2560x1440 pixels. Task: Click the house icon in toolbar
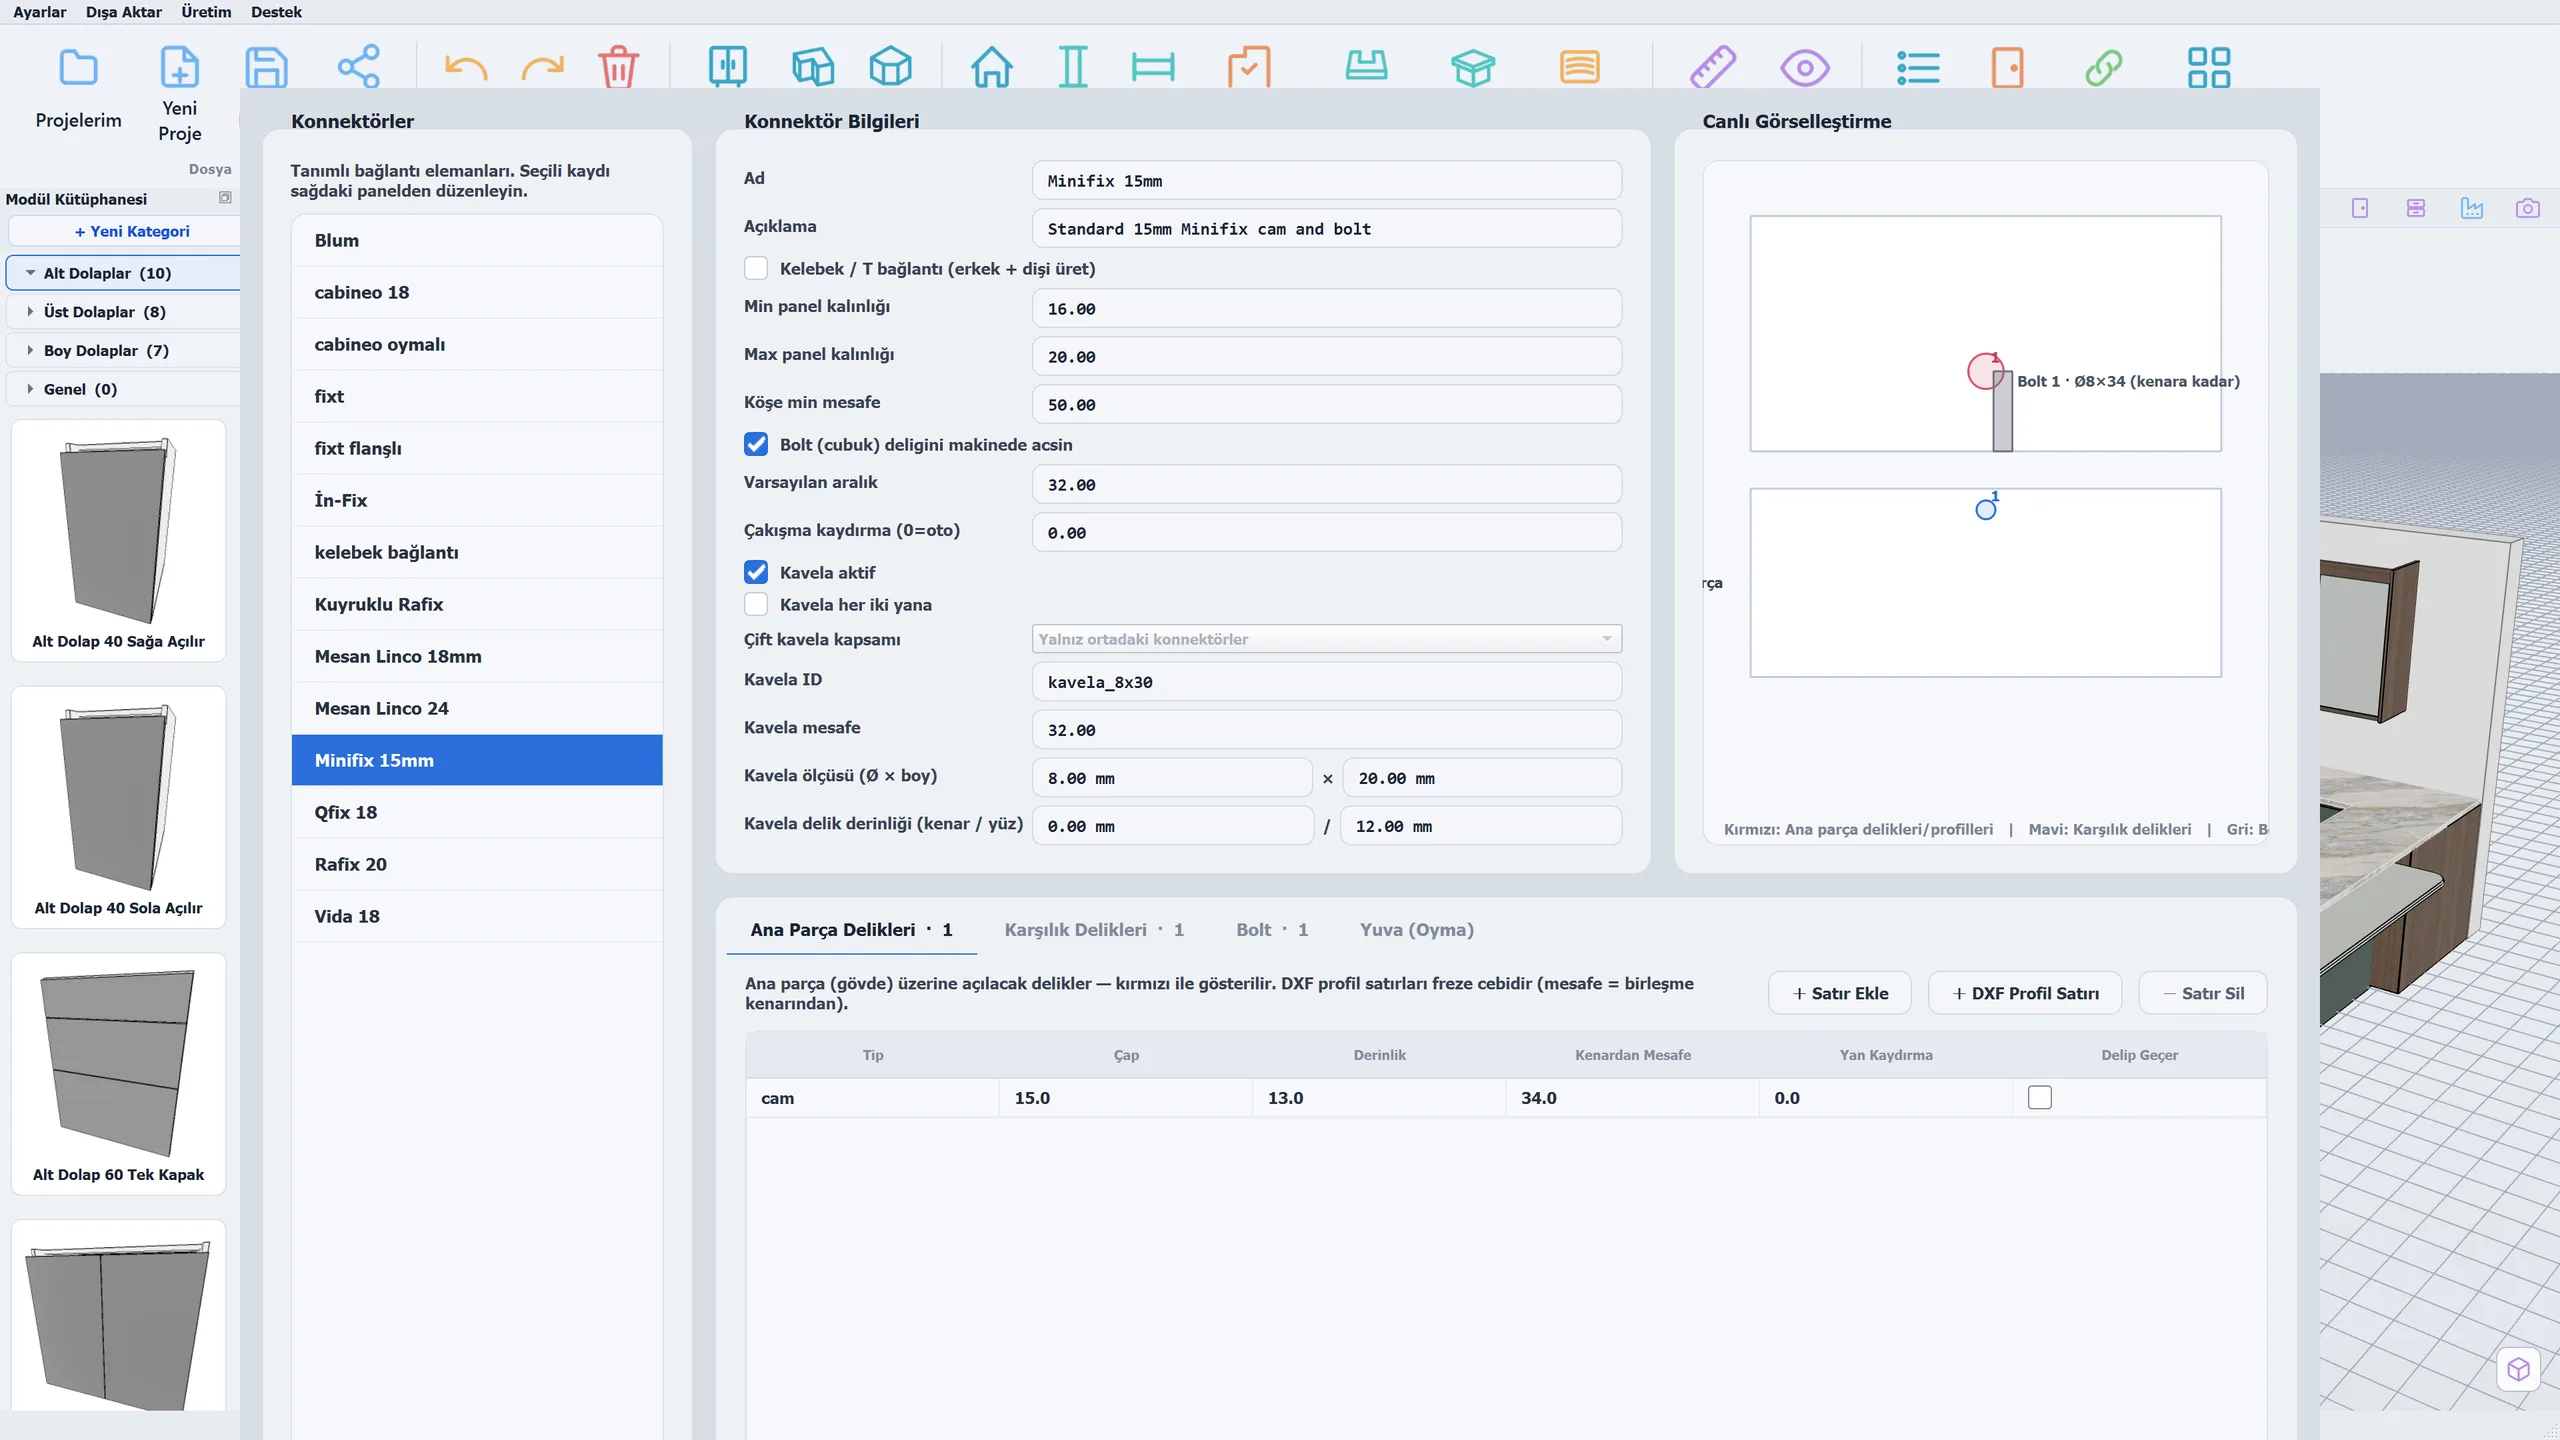tap(991, 67)
